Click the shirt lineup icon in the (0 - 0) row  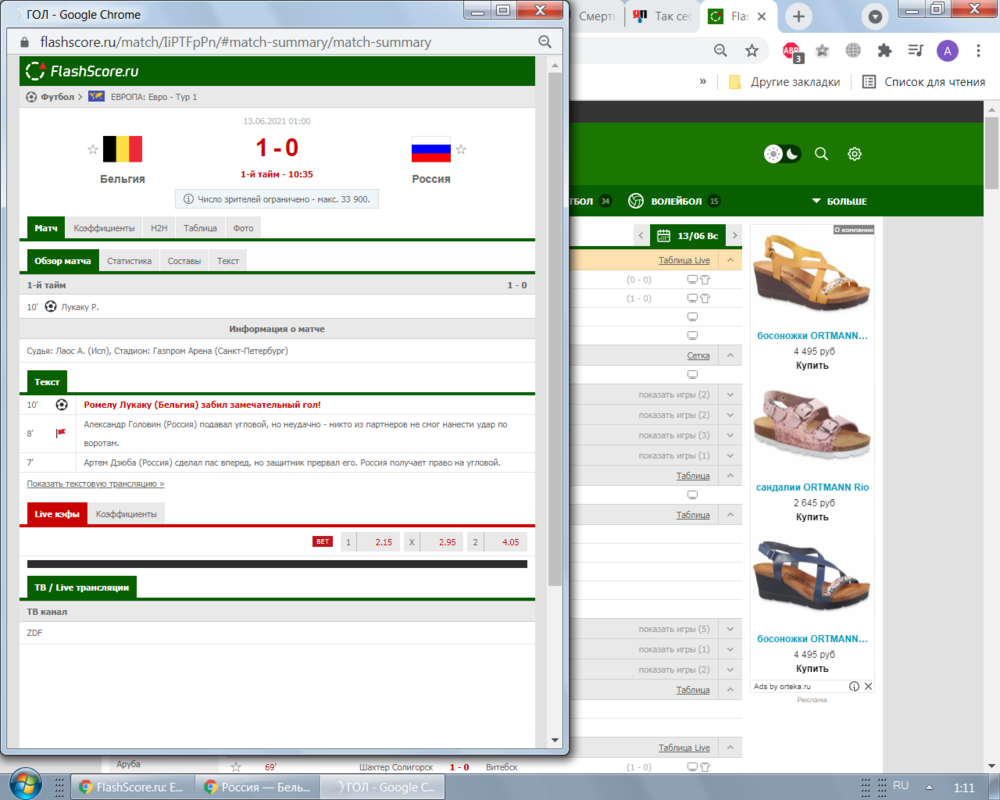[705, 279]
